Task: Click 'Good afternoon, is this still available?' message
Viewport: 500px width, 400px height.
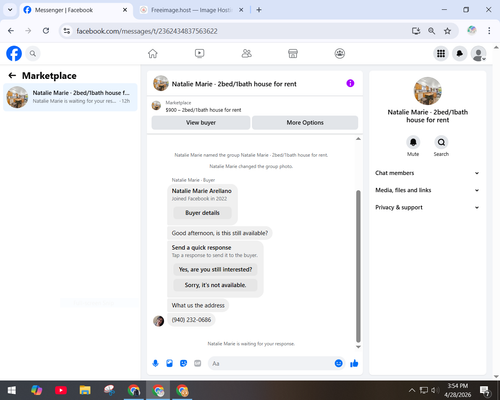Action: coord(220,233)
